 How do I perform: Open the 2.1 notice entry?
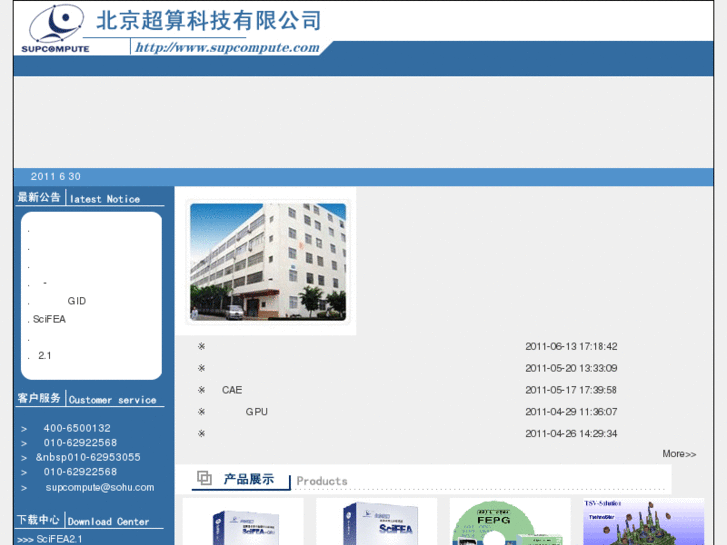tap(45, 356)
